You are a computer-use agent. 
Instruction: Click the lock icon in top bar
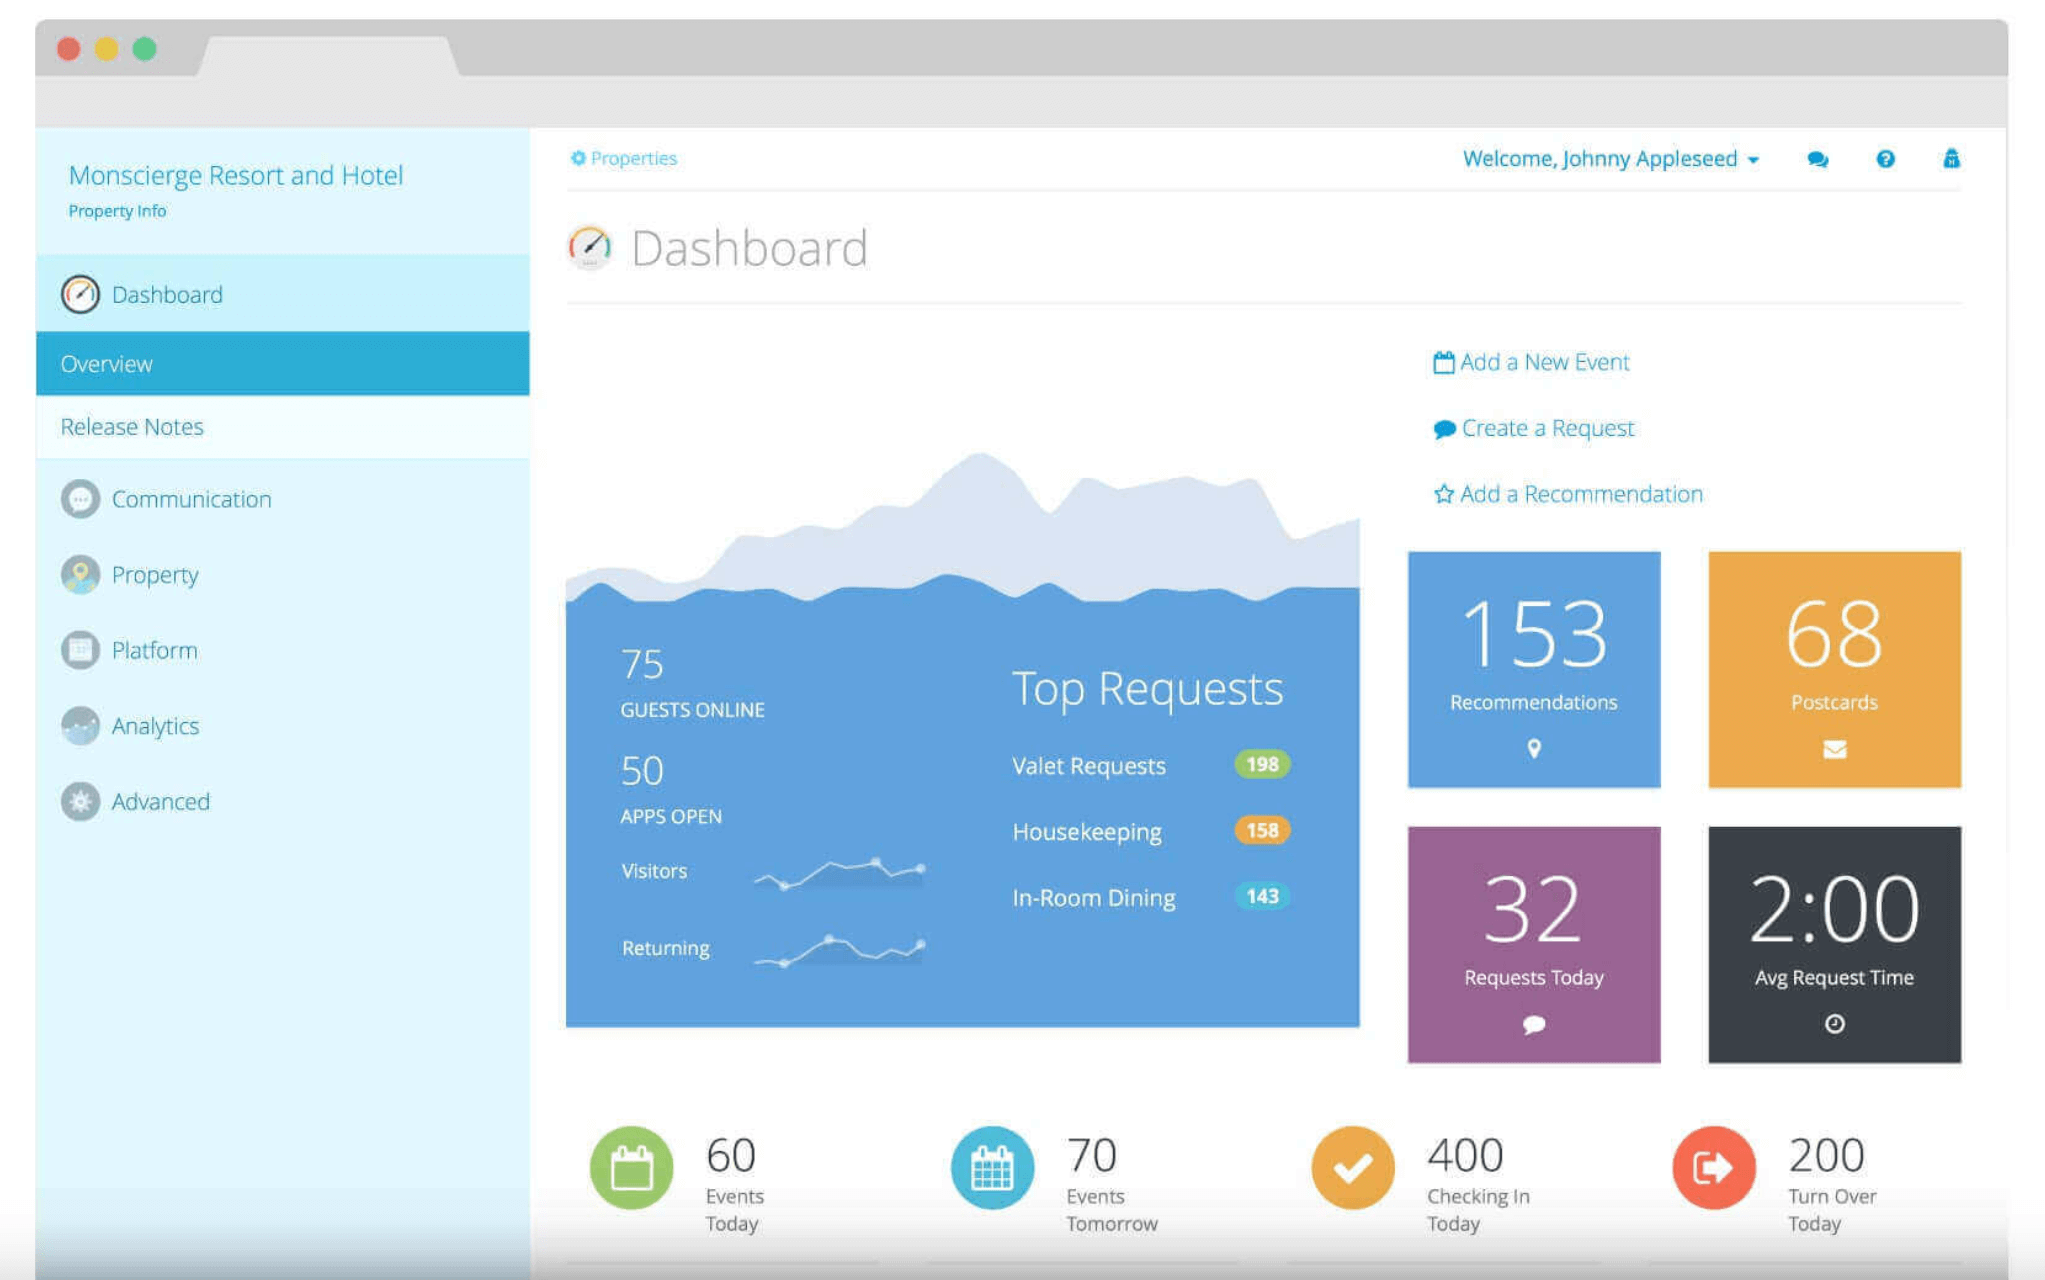[x=1950, y=159]
